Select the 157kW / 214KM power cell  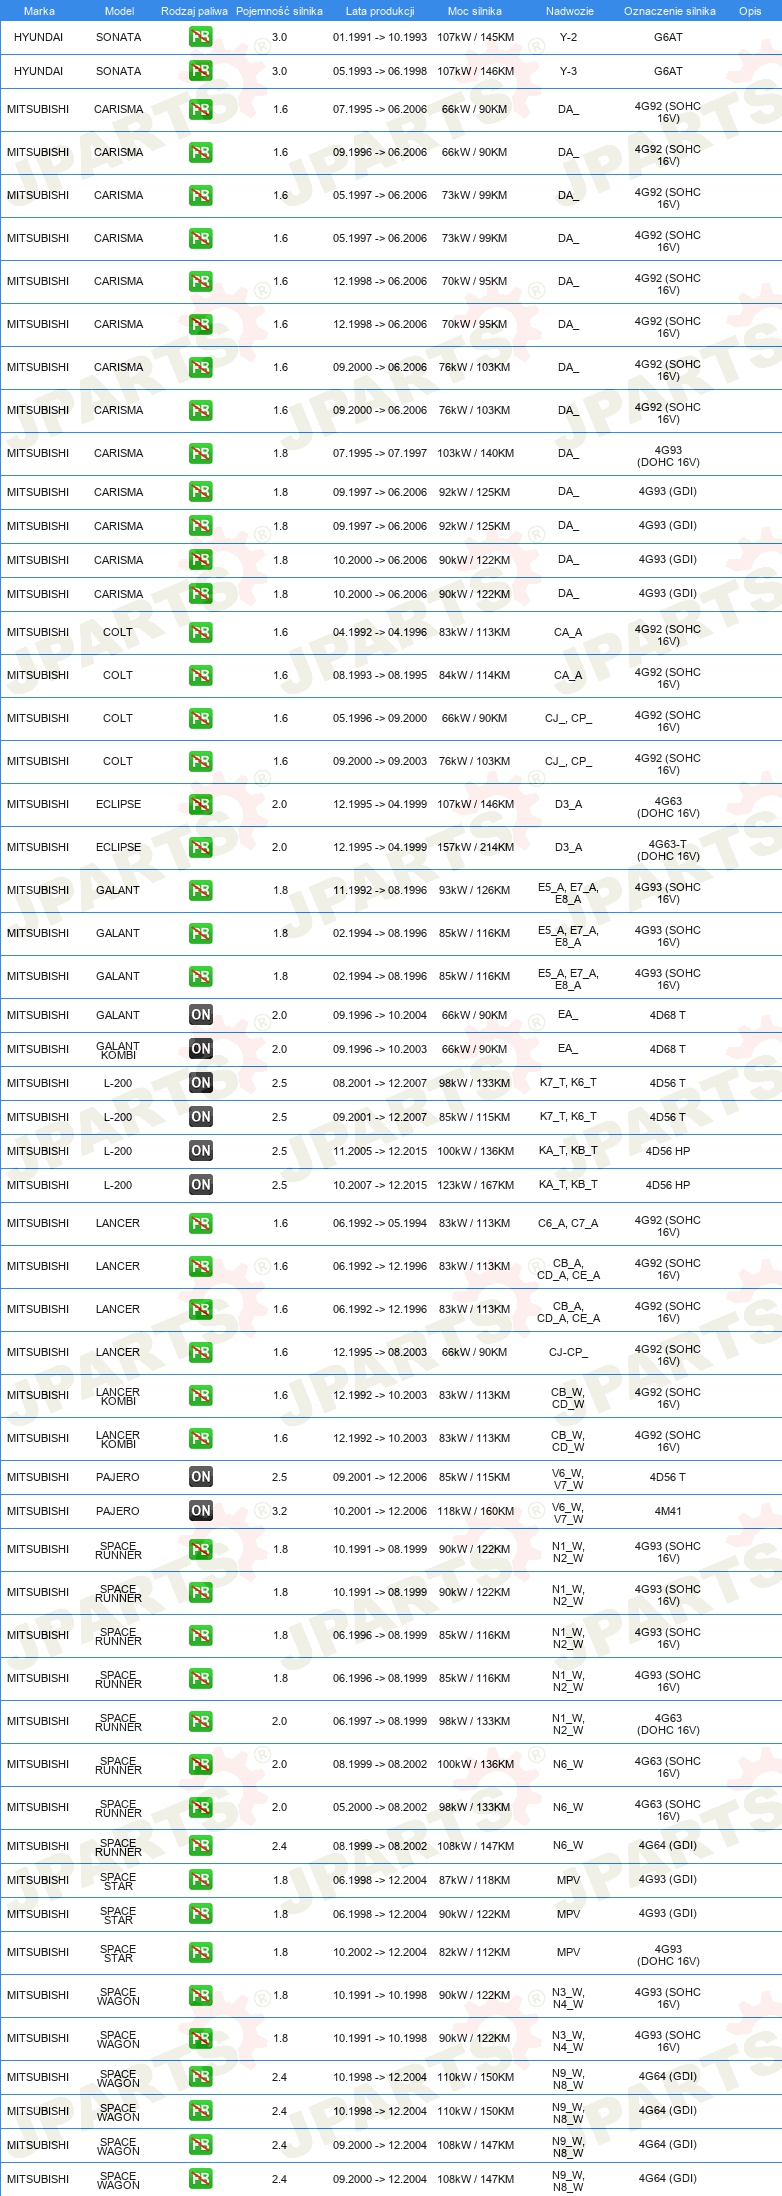[x=475, y=848]
